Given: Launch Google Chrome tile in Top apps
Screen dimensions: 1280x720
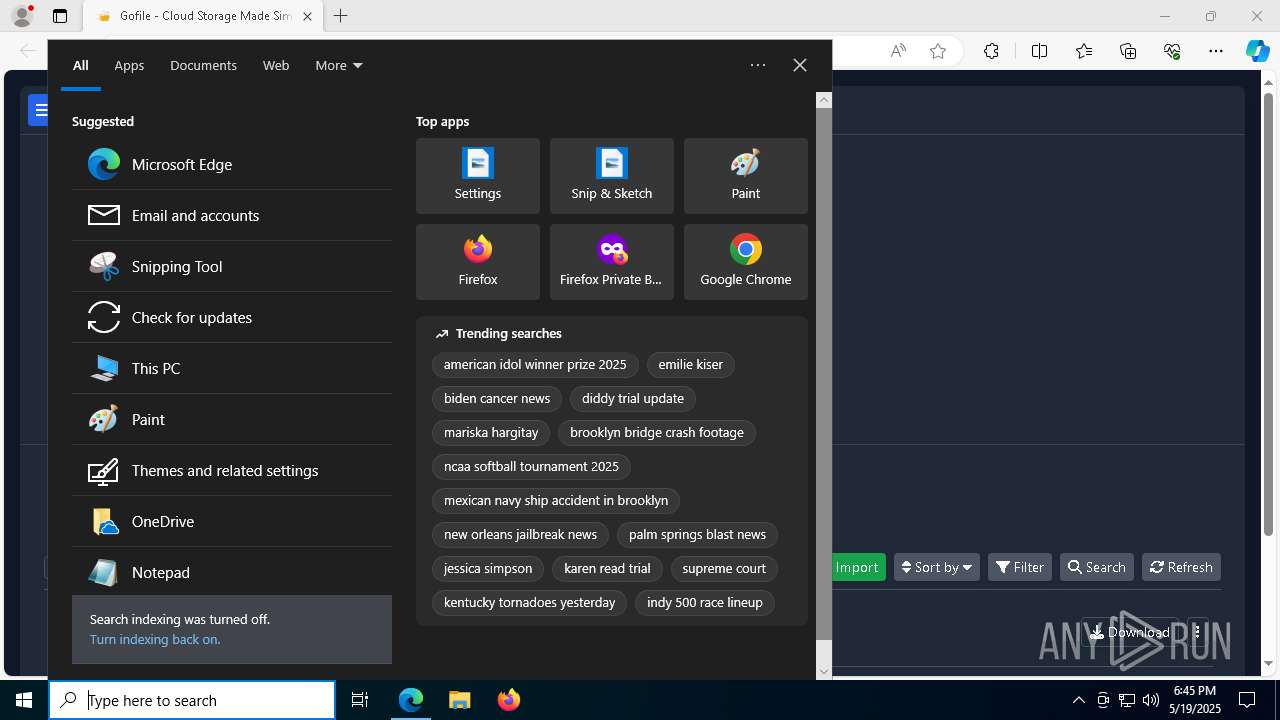Looking at the screenshot, I should (746, 262).
